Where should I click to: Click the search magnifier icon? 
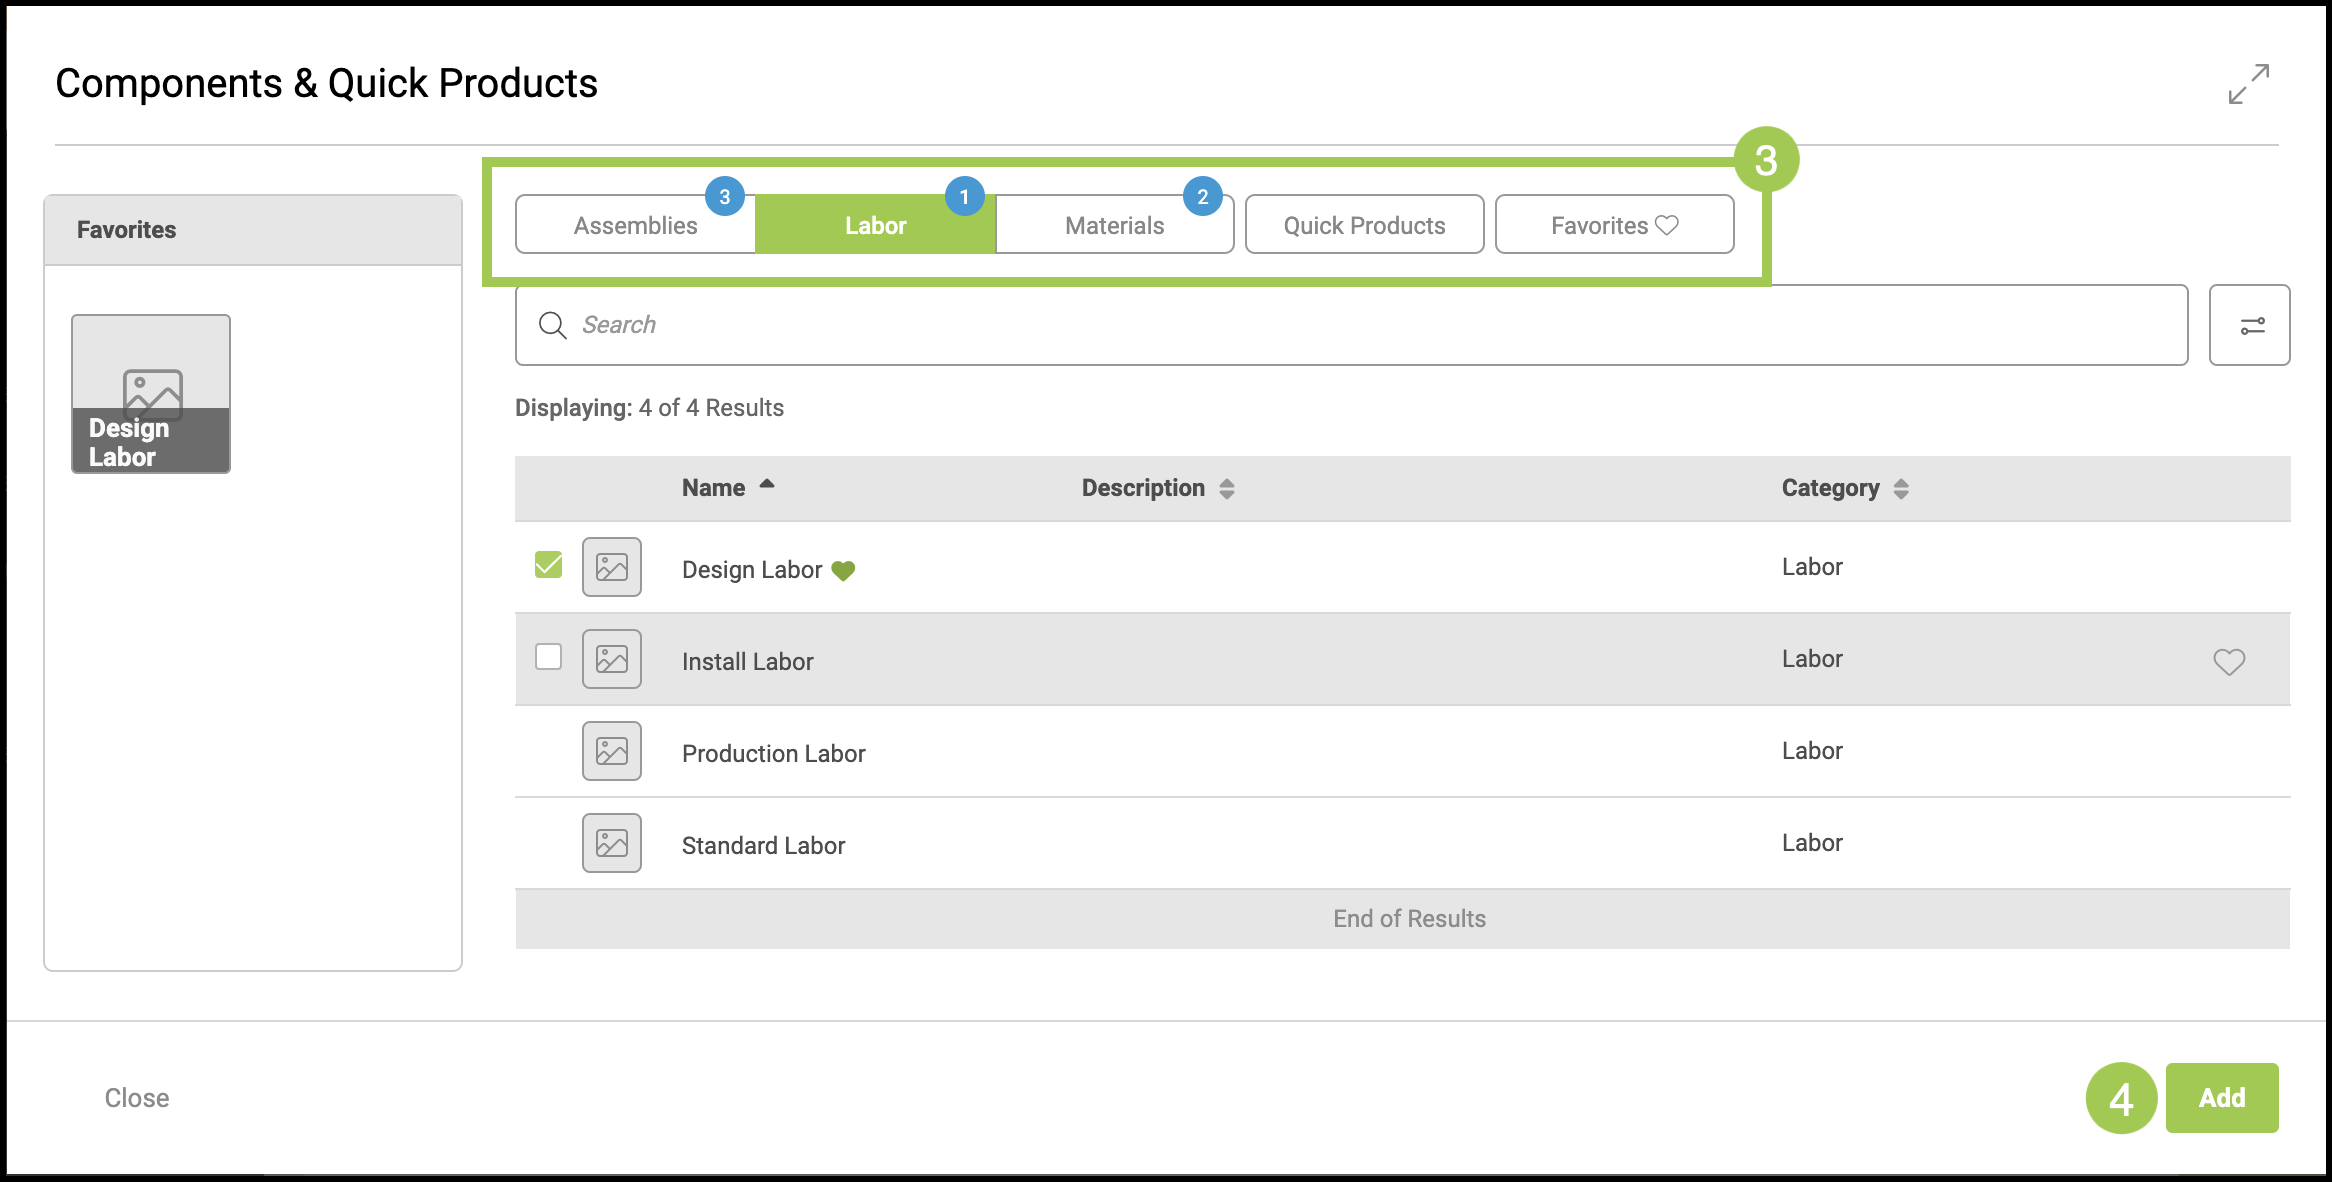(x=552, y=325)
